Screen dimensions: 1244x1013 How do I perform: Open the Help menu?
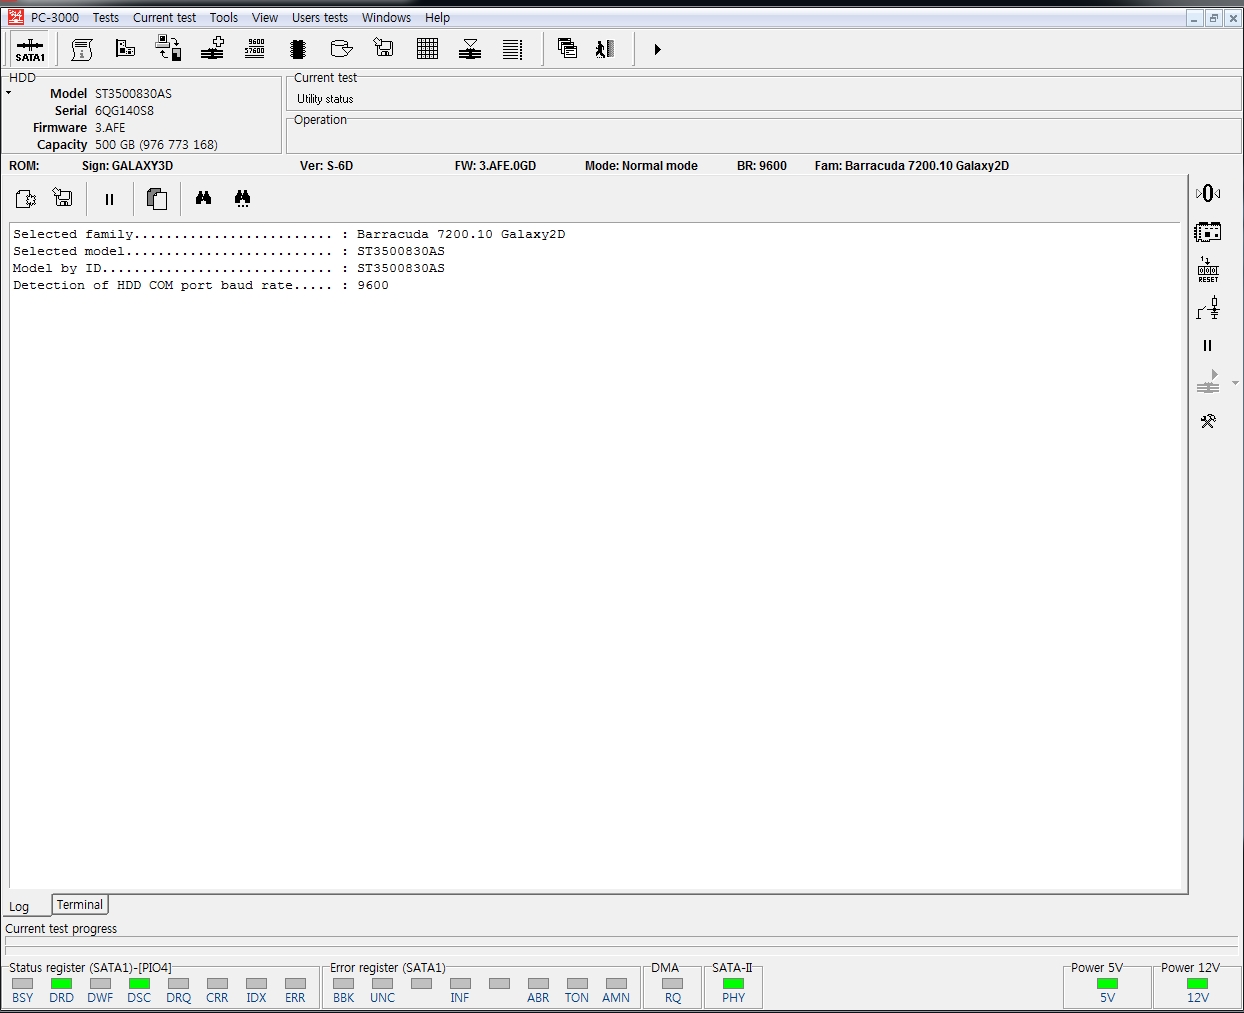pyautogui.click(x=437, y=17)
